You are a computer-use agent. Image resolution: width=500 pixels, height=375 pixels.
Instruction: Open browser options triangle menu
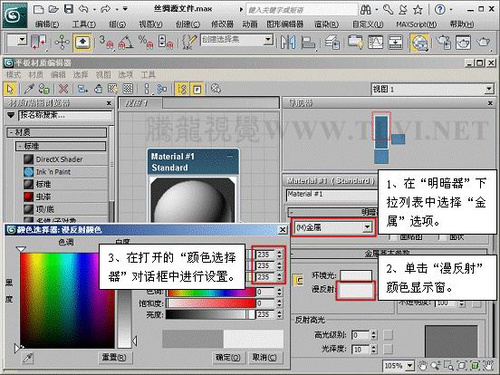[11, 115]
